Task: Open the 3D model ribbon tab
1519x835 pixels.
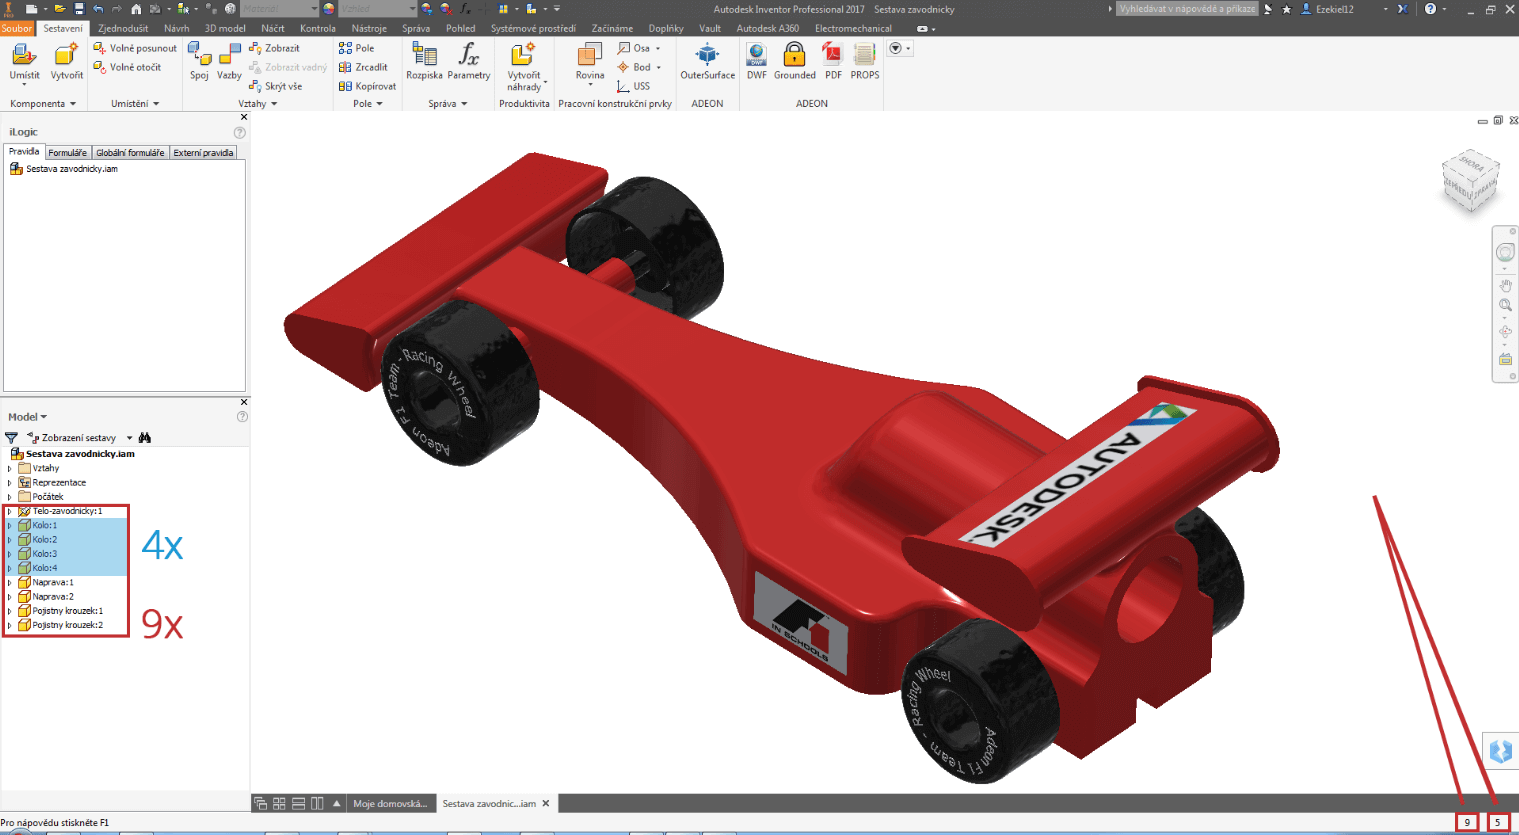Action: (x=225, y=28)
